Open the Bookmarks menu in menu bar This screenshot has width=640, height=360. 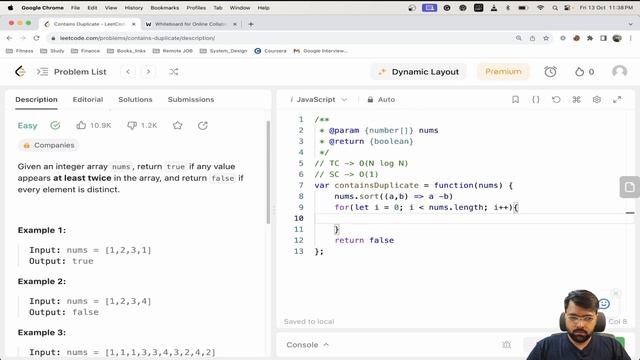click(164, 8)
